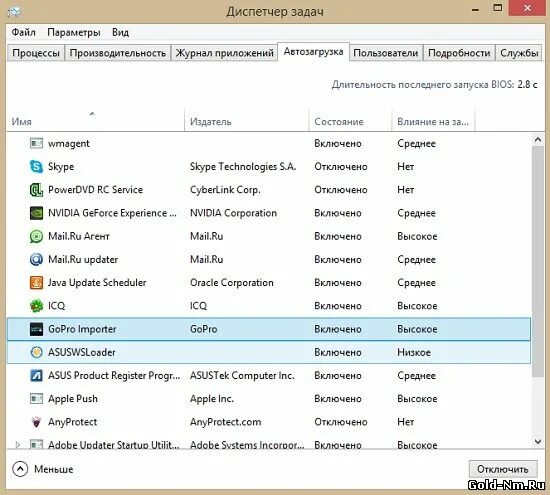Click the Adobe Updater Startup Utility icon
550x495 pixels.
(36, 444)
